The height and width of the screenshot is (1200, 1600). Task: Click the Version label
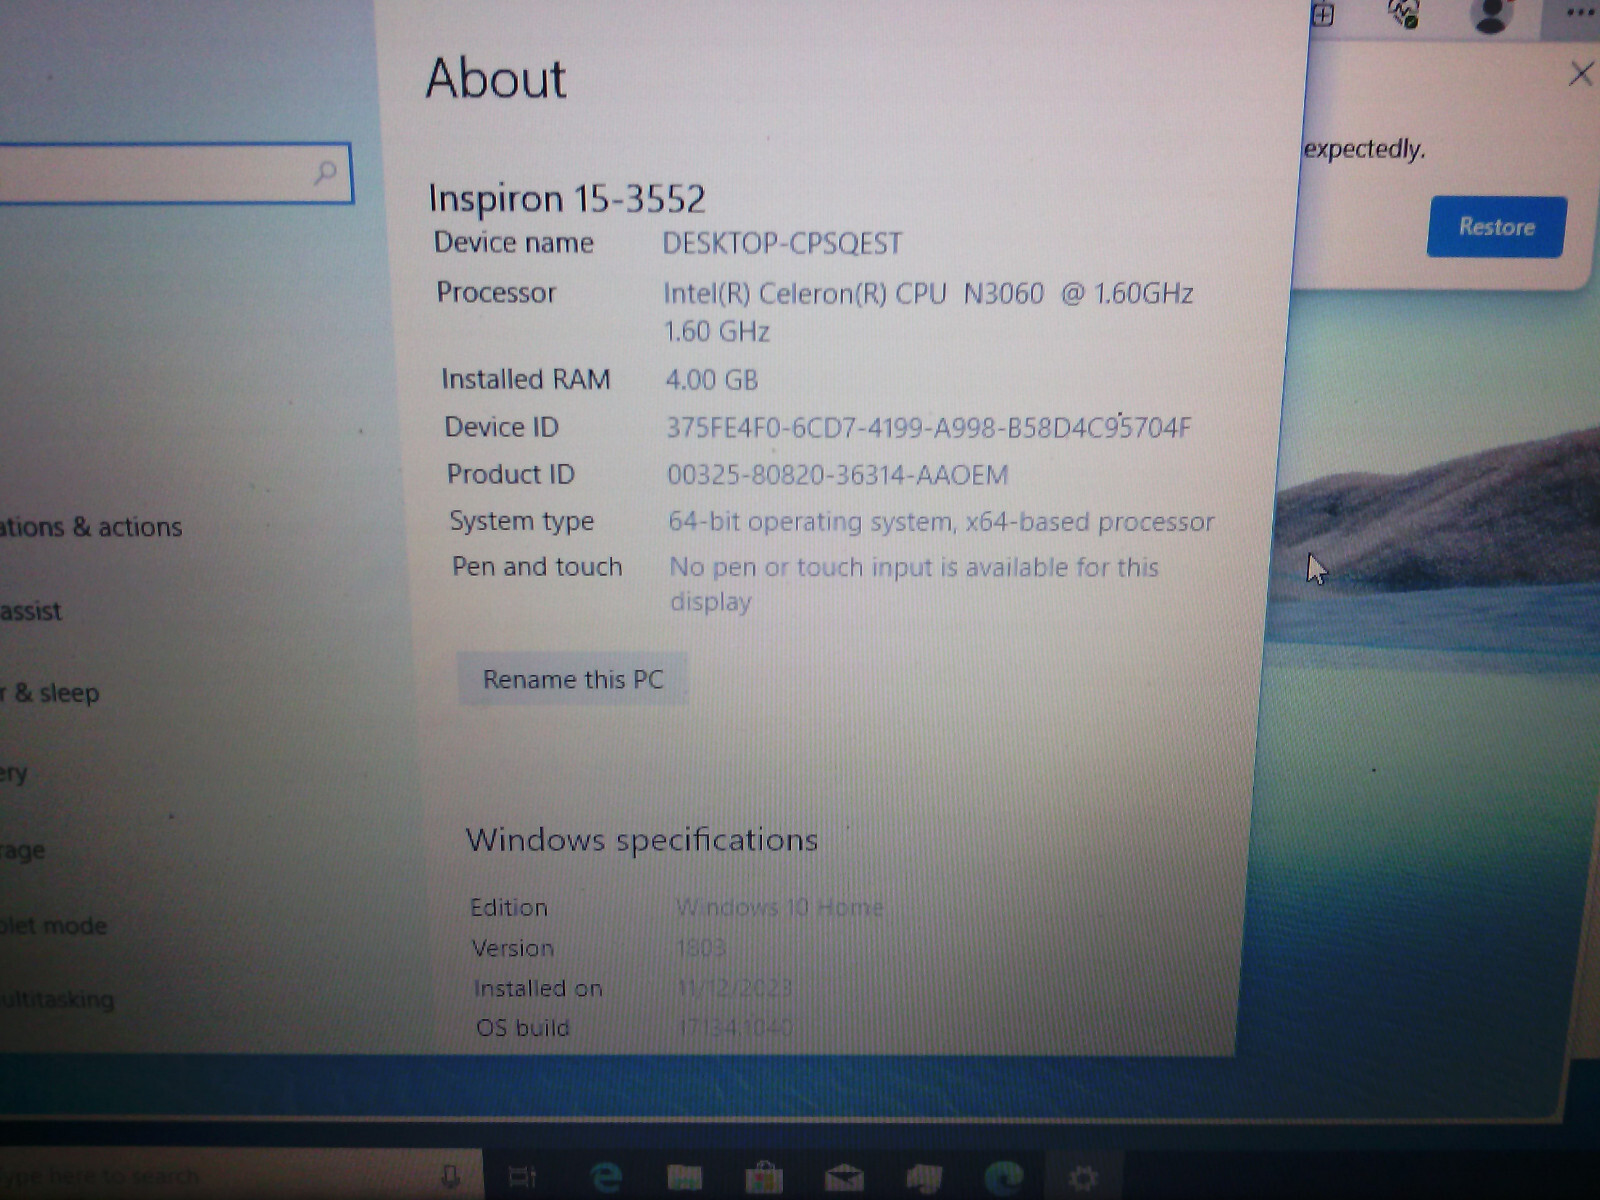pos(513,948)
